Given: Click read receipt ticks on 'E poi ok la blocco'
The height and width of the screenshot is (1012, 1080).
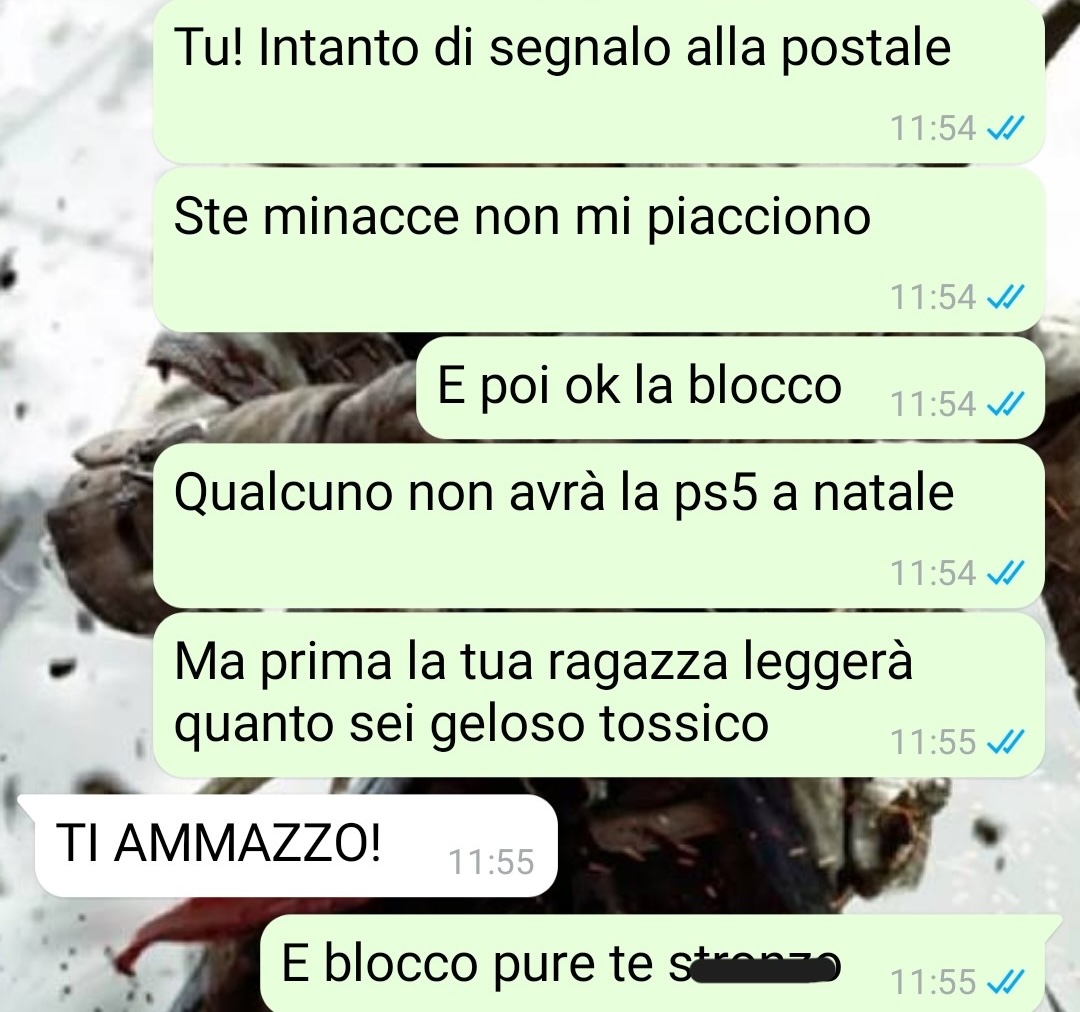Looking at the screenshot, I should point(1006,403).
